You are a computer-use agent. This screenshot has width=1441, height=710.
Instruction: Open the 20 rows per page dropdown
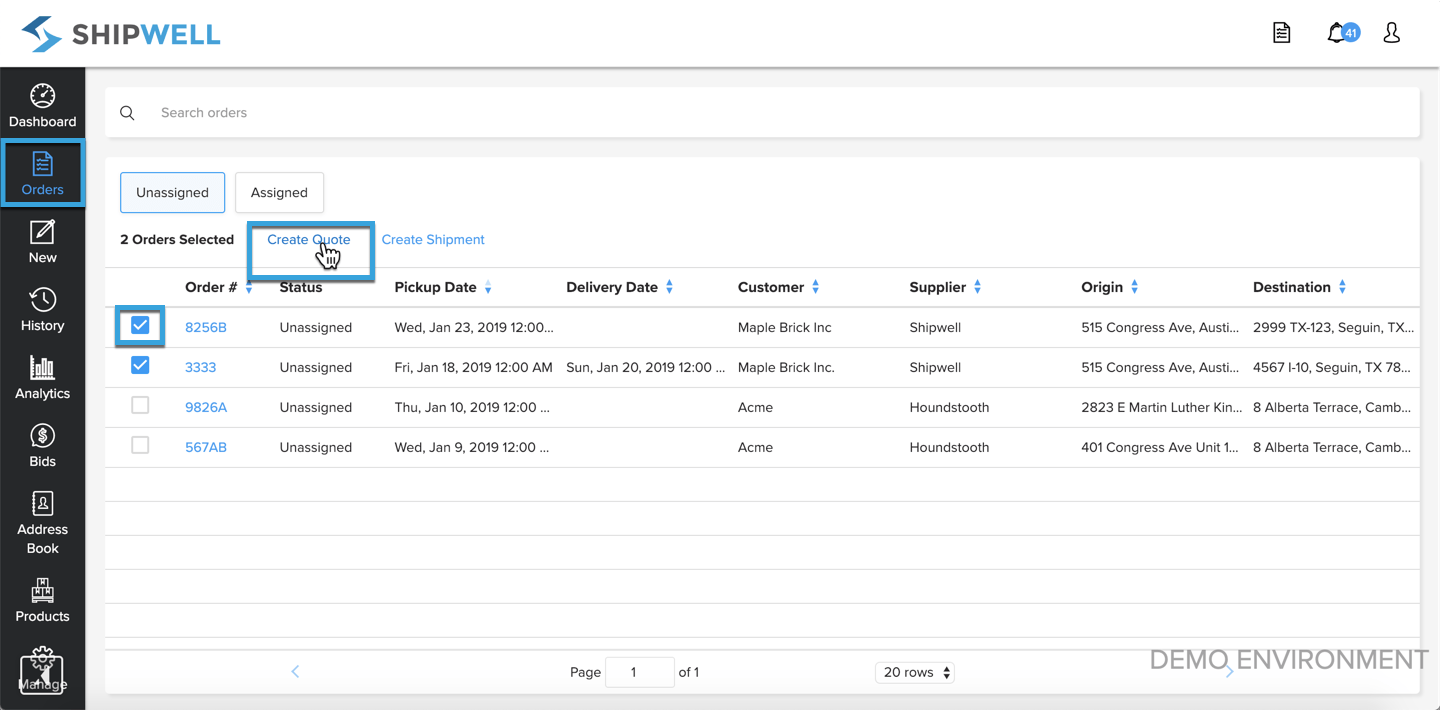click(915, 672)
